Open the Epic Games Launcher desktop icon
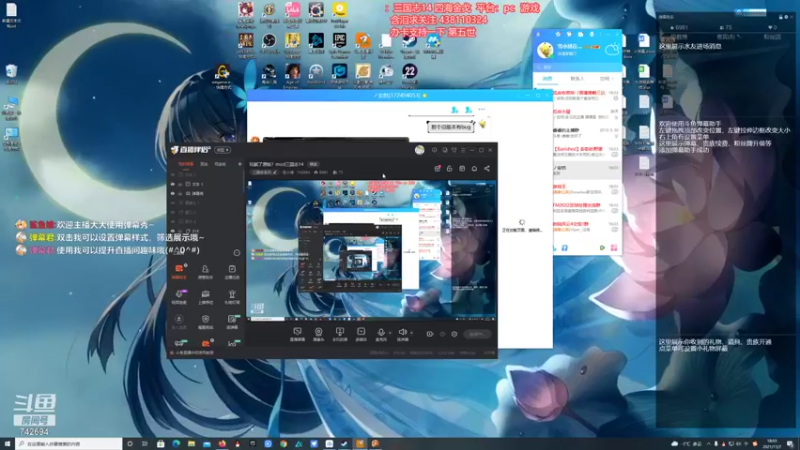The height and width of the screenshot is (450, 800). pos(340,44)
